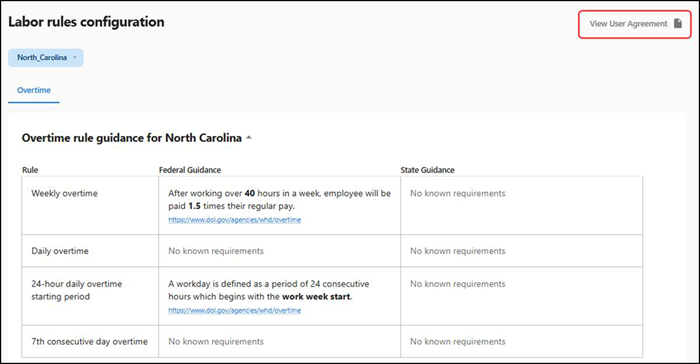Open the dol.gov link under Weekly overtime

click(x=234, y=220)
